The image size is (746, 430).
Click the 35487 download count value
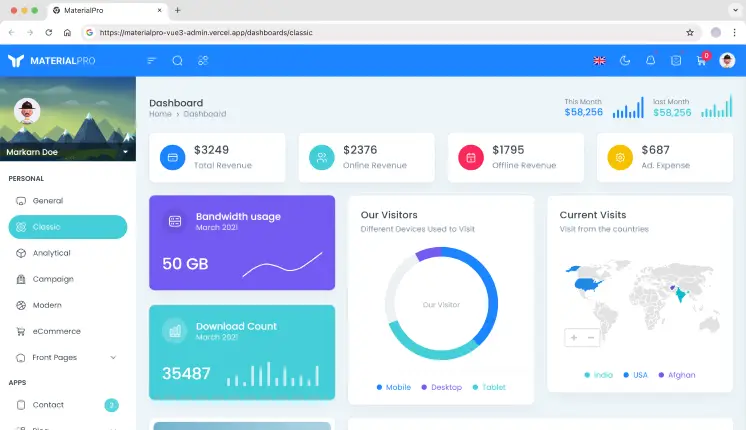[186, 373]
